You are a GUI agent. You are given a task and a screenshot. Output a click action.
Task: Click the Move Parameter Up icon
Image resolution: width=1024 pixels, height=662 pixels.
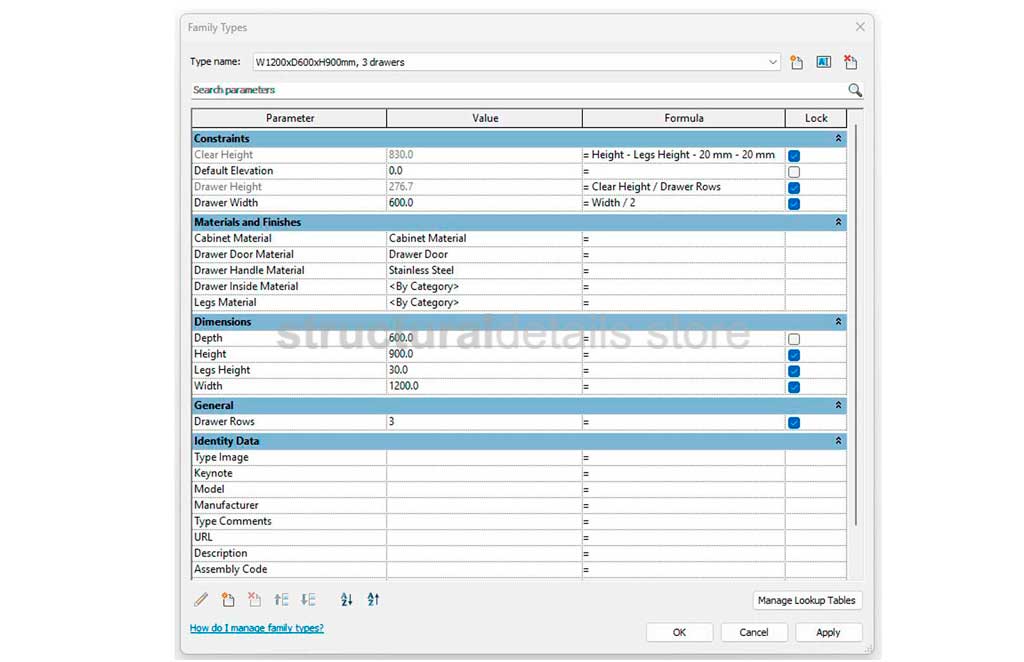point(281,600)
